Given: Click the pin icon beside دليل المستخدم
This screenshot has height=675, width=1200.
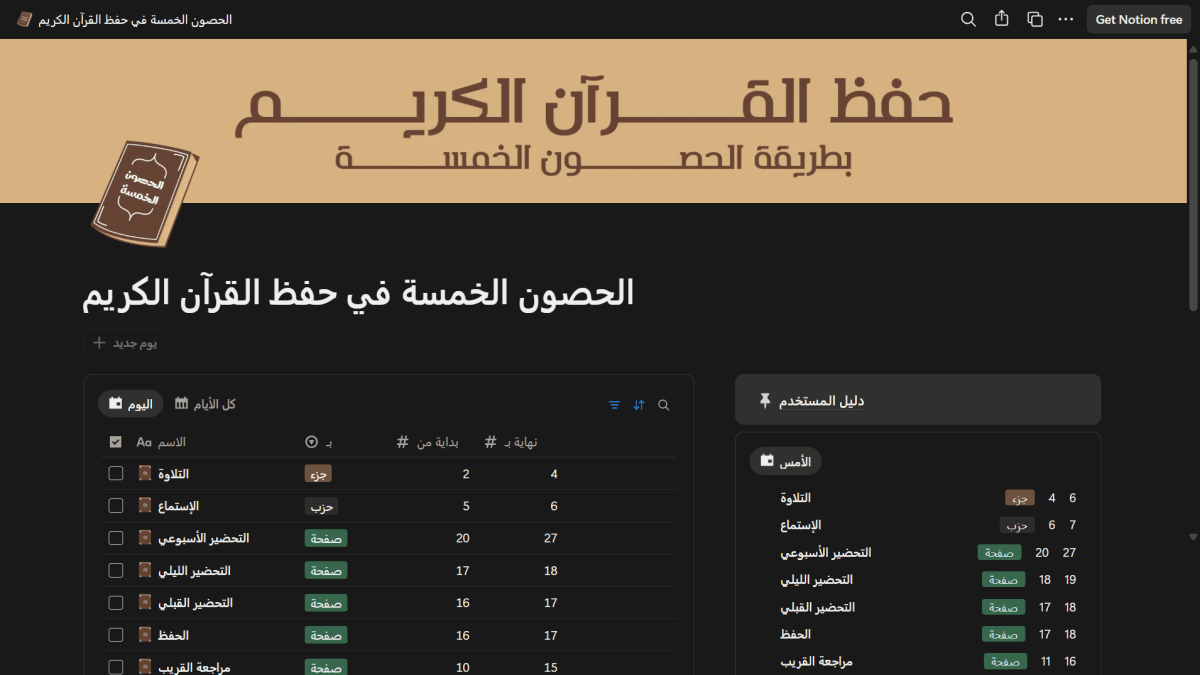Looking at the screenshot, I should pyautogui.click(x=766, y=399).
